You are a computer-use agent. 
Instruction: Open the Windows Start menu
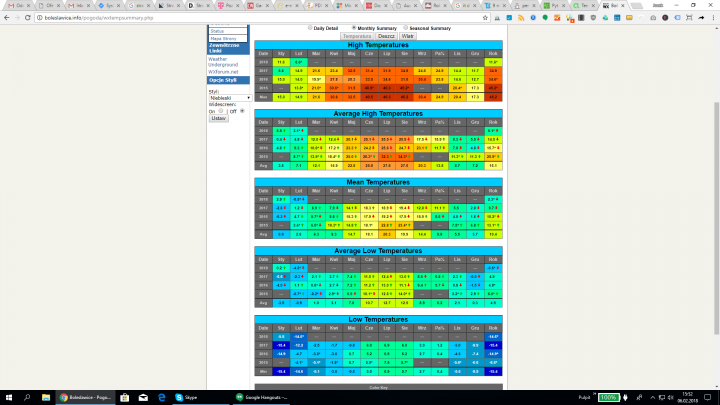(7, 396)
